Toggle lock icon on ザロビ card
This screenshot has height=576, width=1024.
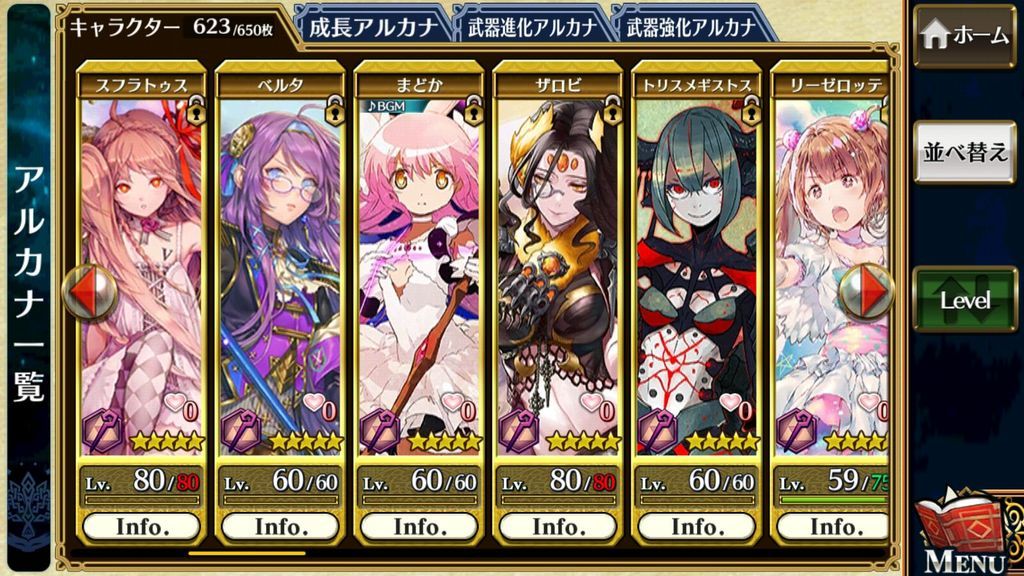[x=612, y=111]
